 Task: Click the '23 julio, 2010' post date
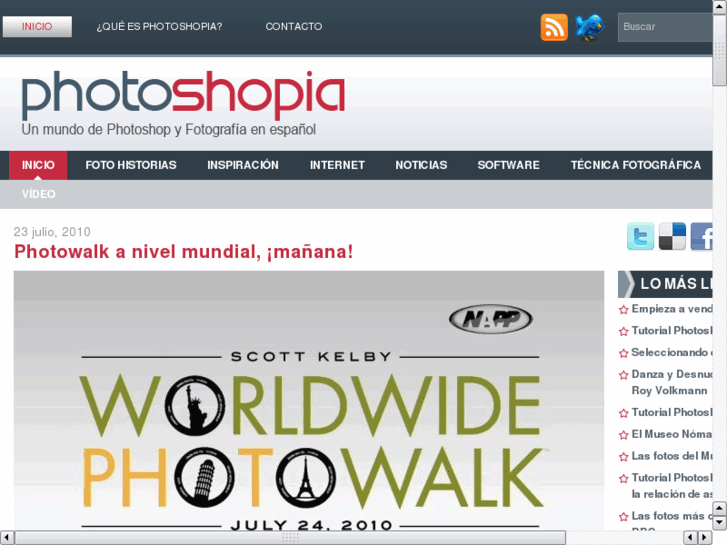click(x=52, y=232)
